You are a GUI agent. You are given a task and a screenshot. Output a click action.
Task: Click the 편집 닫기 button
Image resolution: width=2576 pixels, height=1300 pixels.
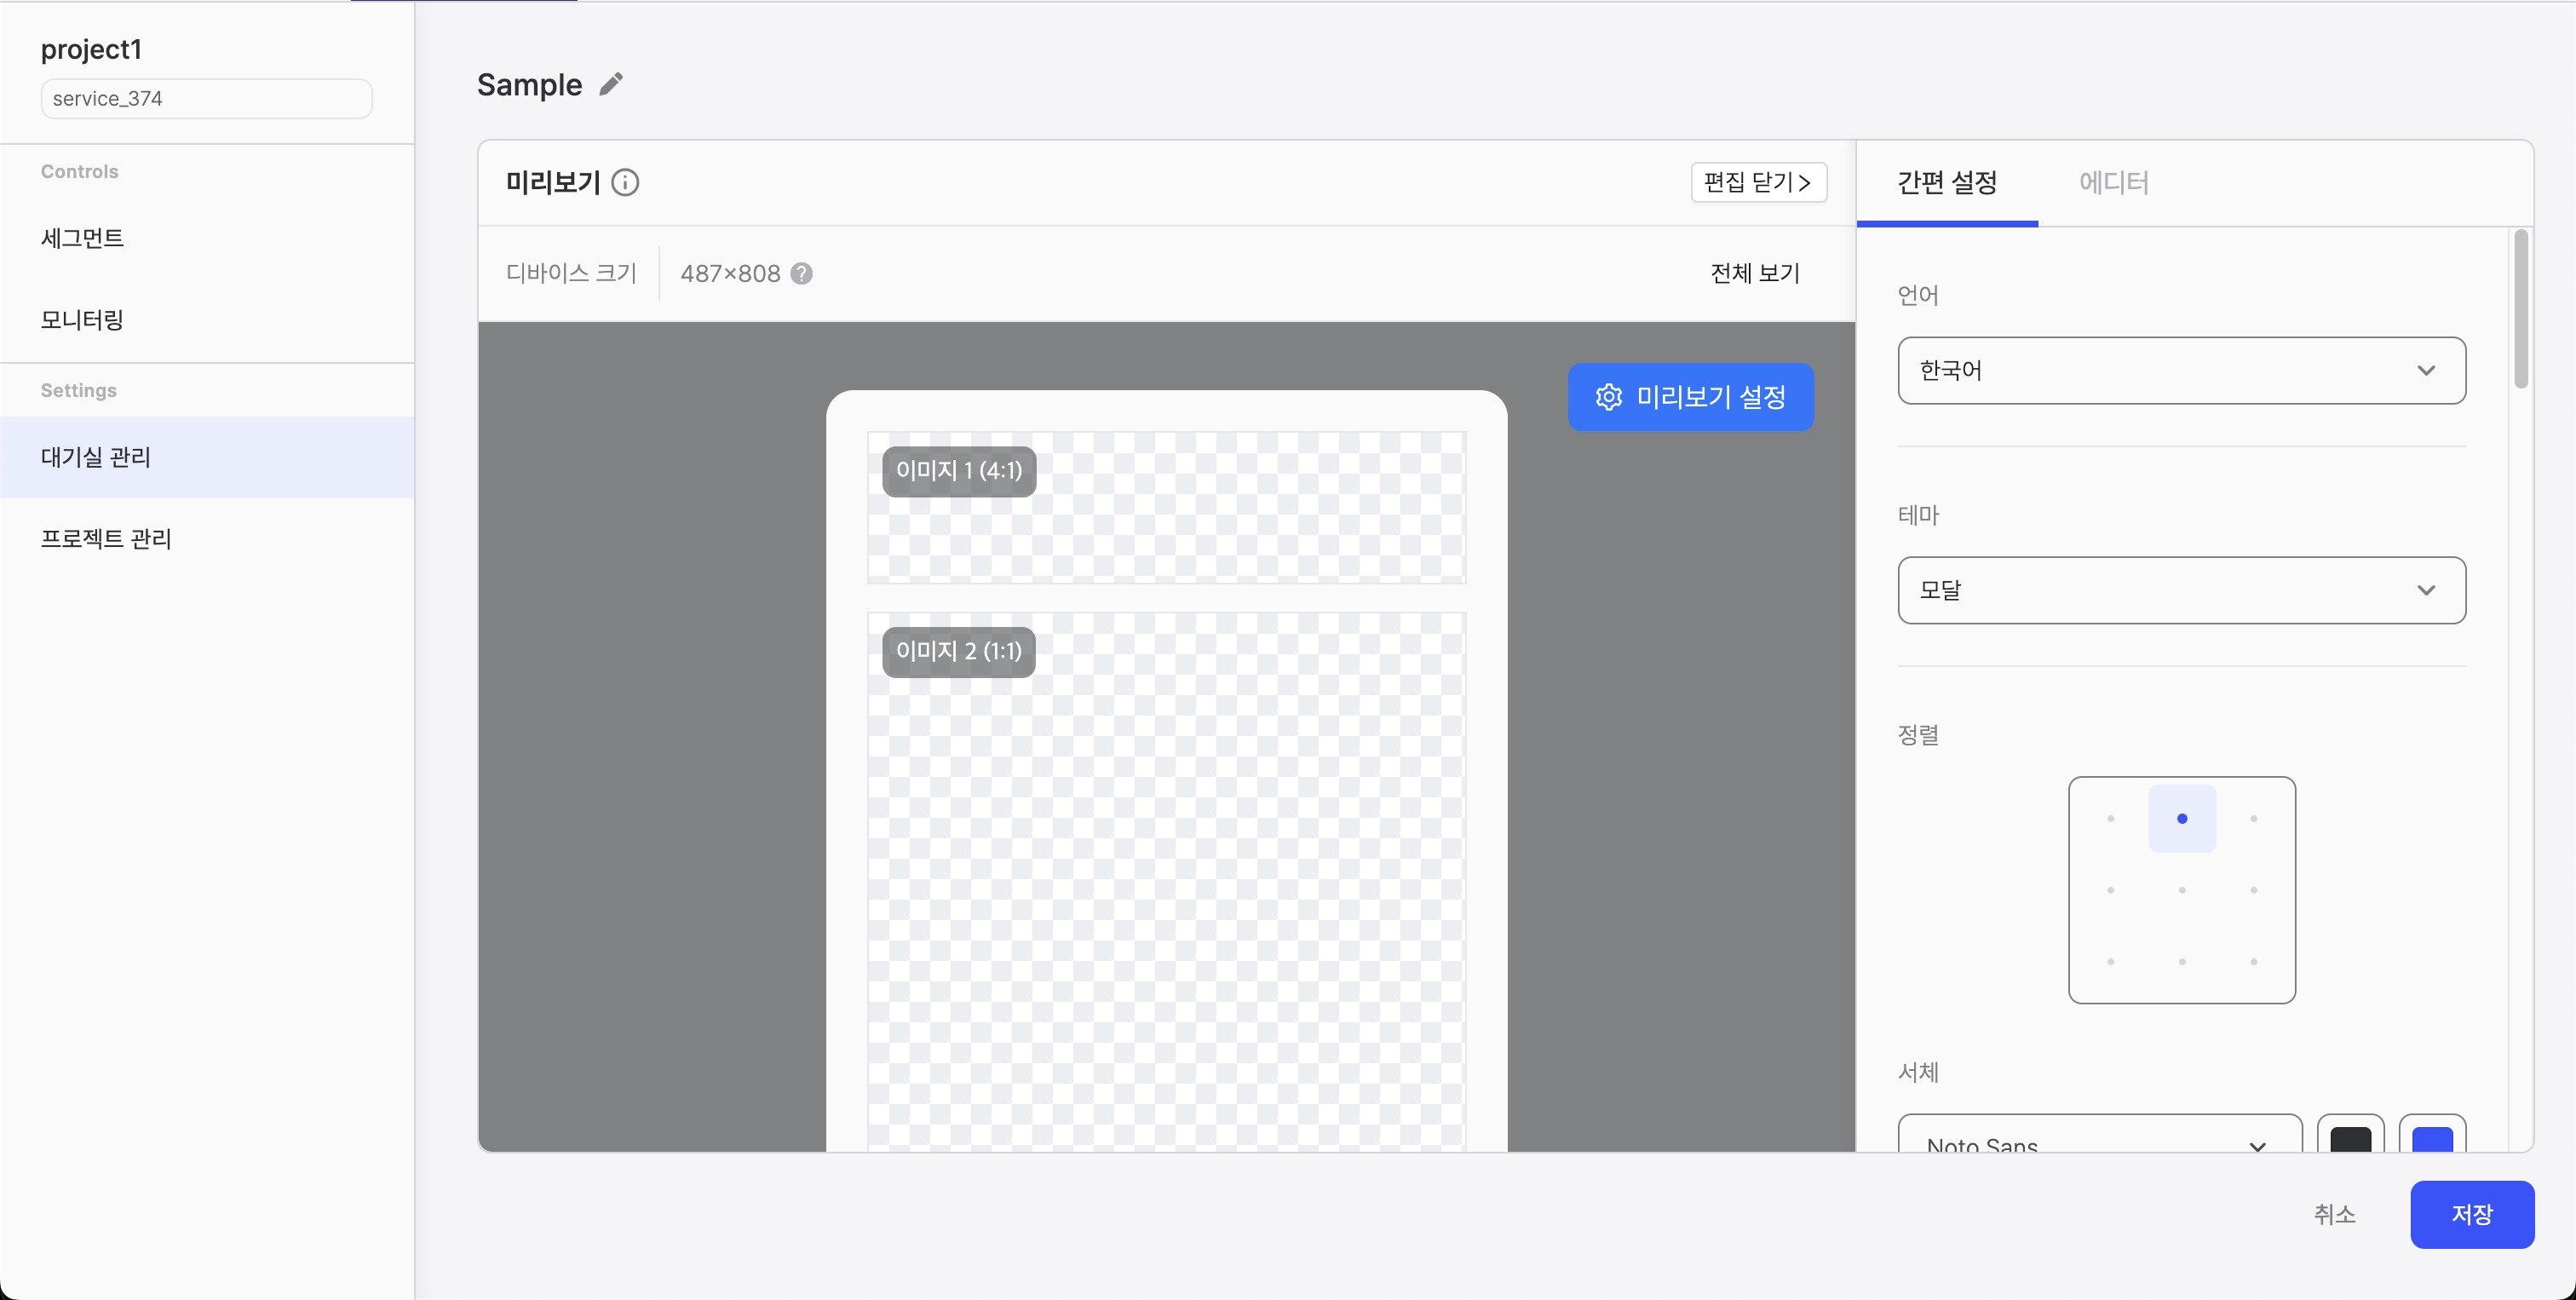[x=1757, y=182]
